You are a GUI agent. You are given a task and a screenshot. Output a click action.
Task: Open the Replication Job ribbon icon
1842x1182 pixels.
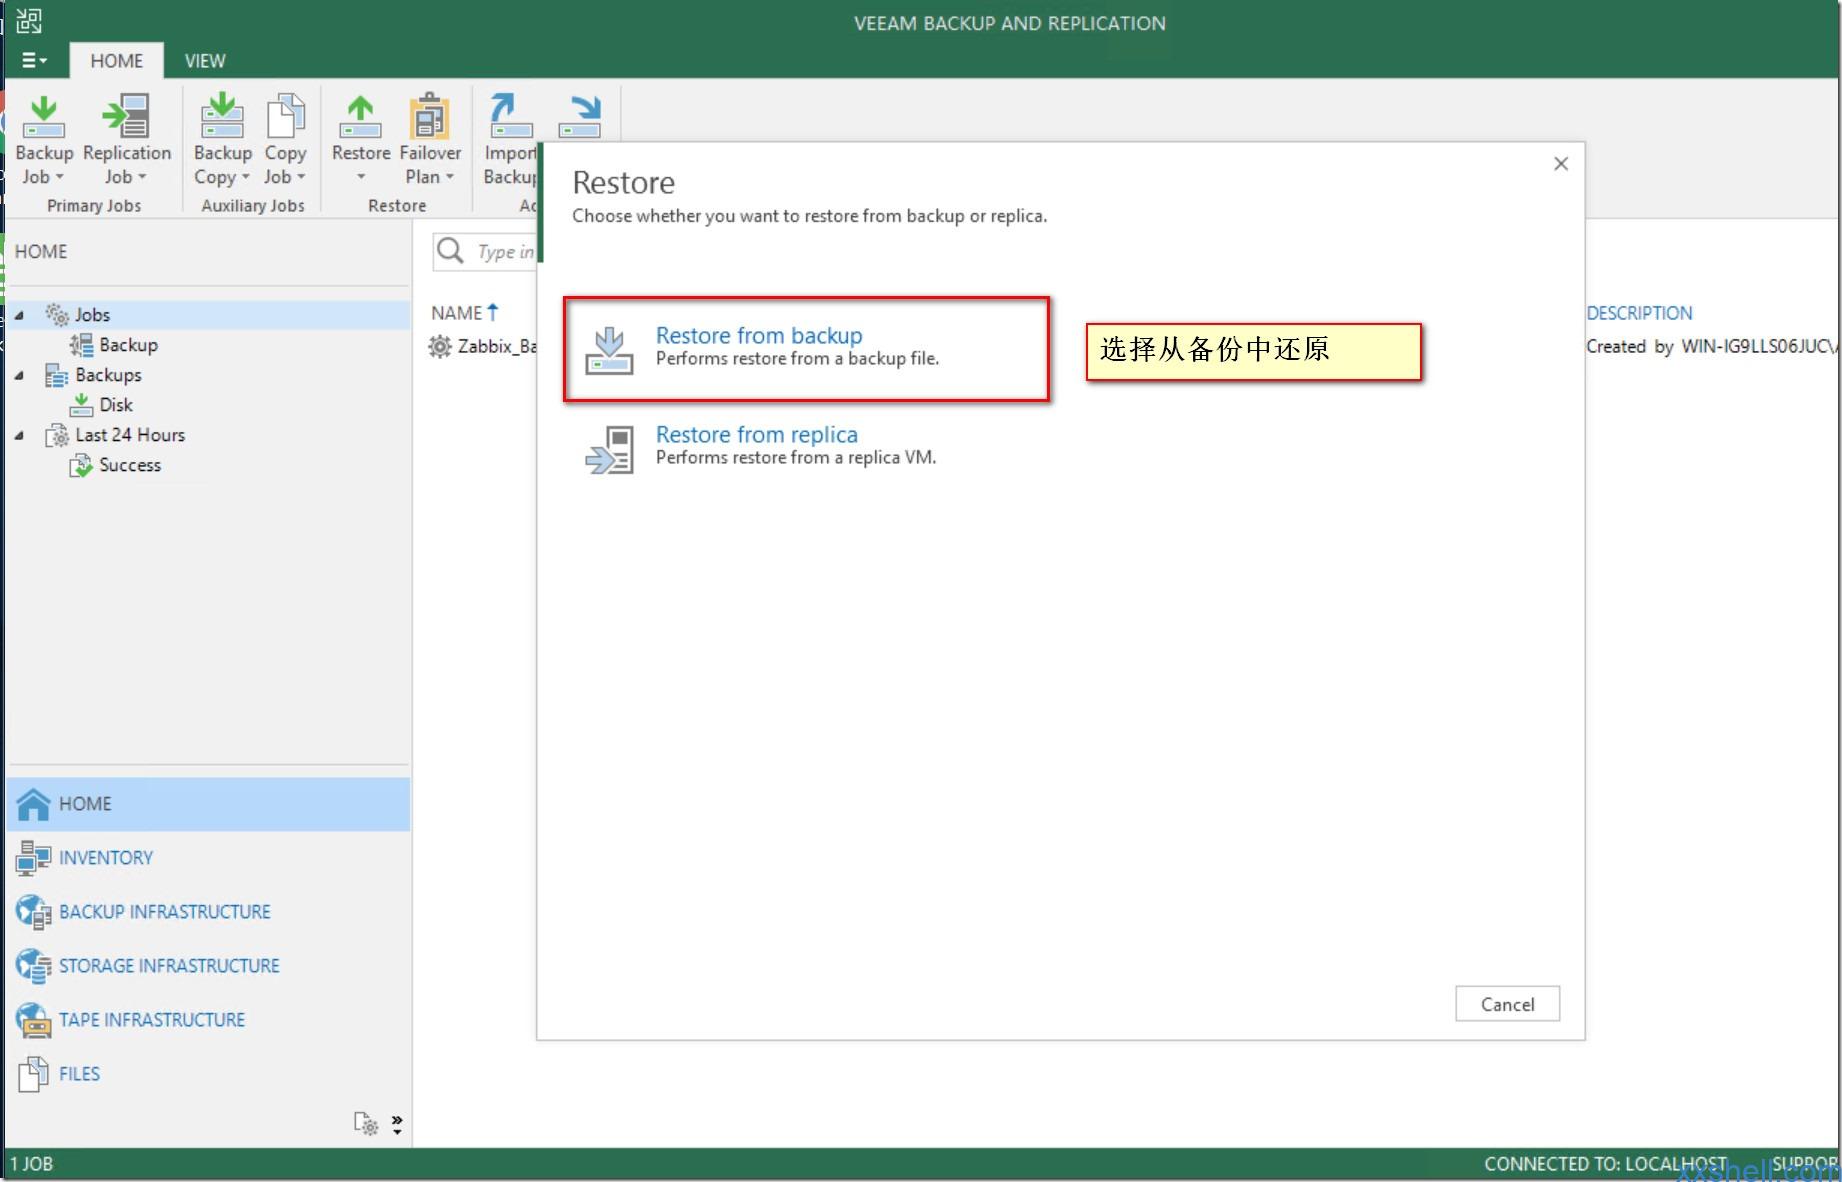126,117
